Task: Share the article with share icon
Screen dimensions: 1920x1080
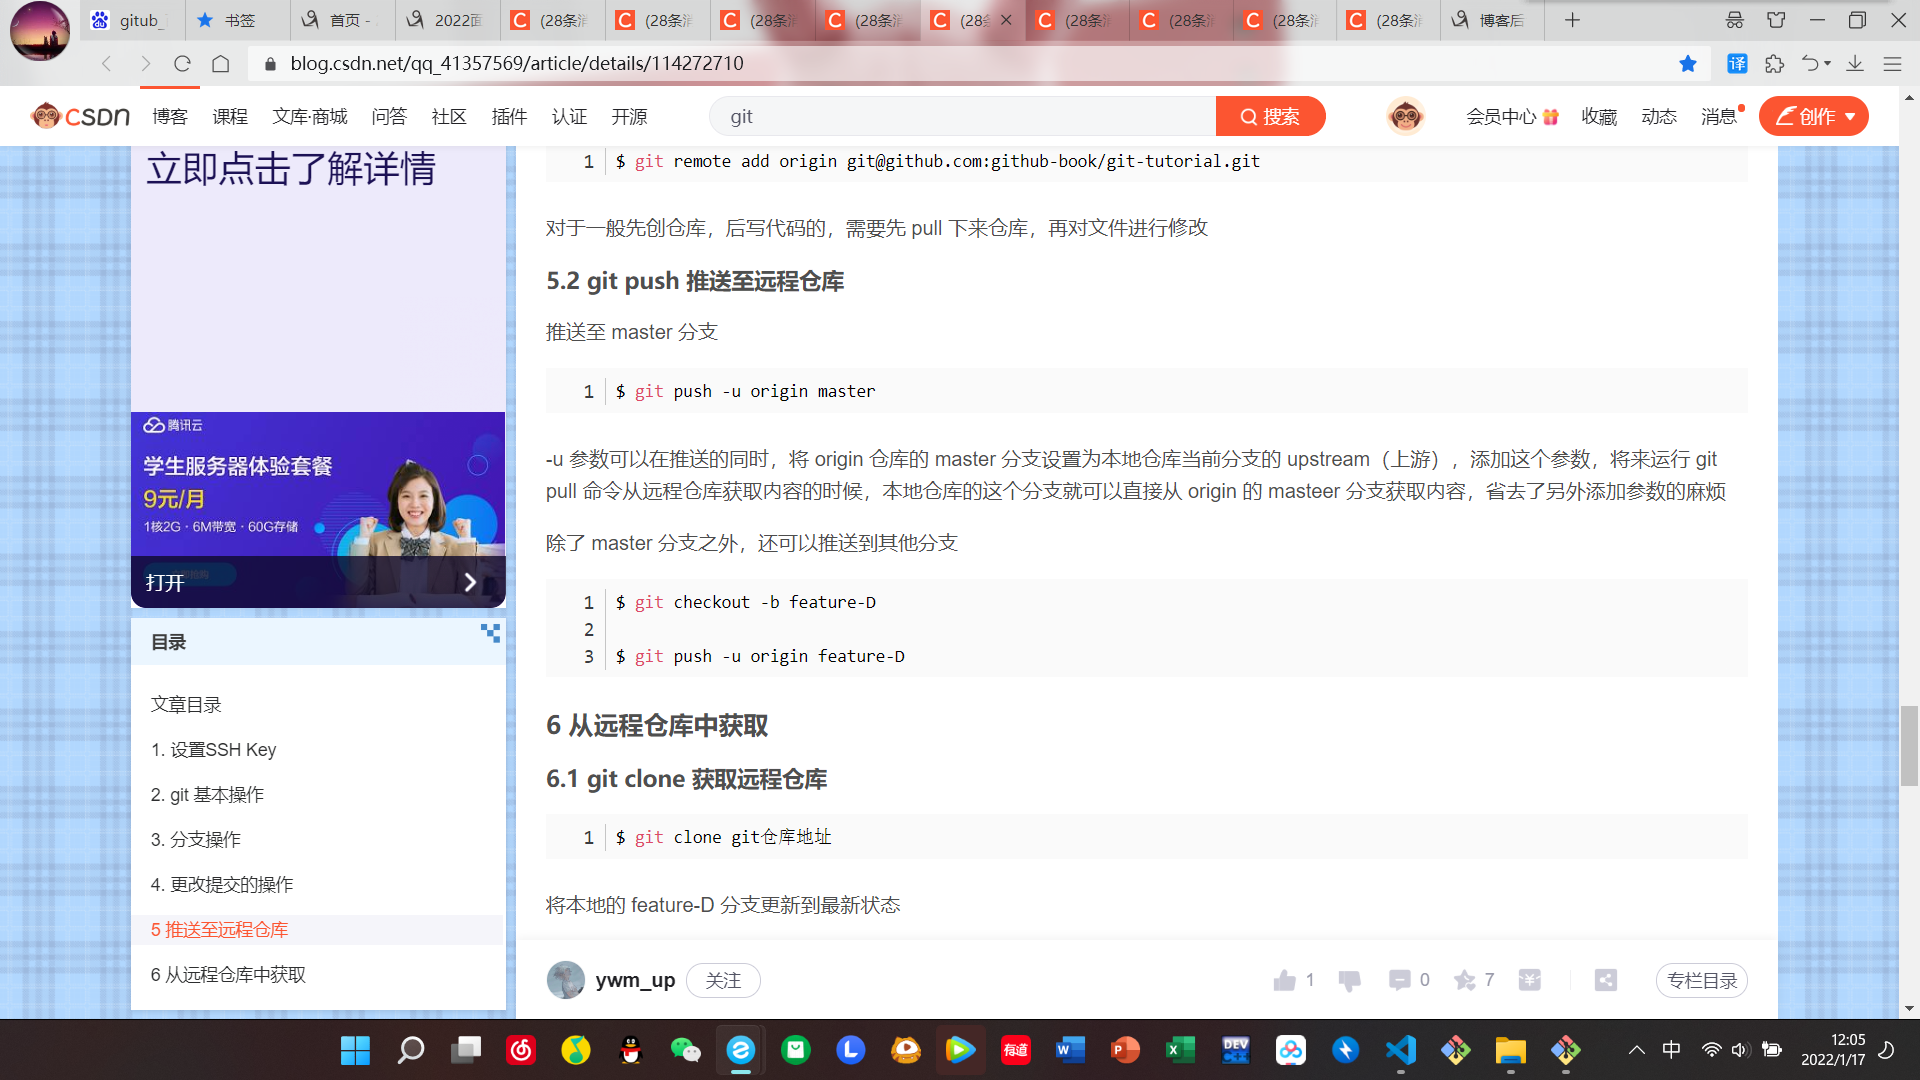Action: click(1606, 980)
